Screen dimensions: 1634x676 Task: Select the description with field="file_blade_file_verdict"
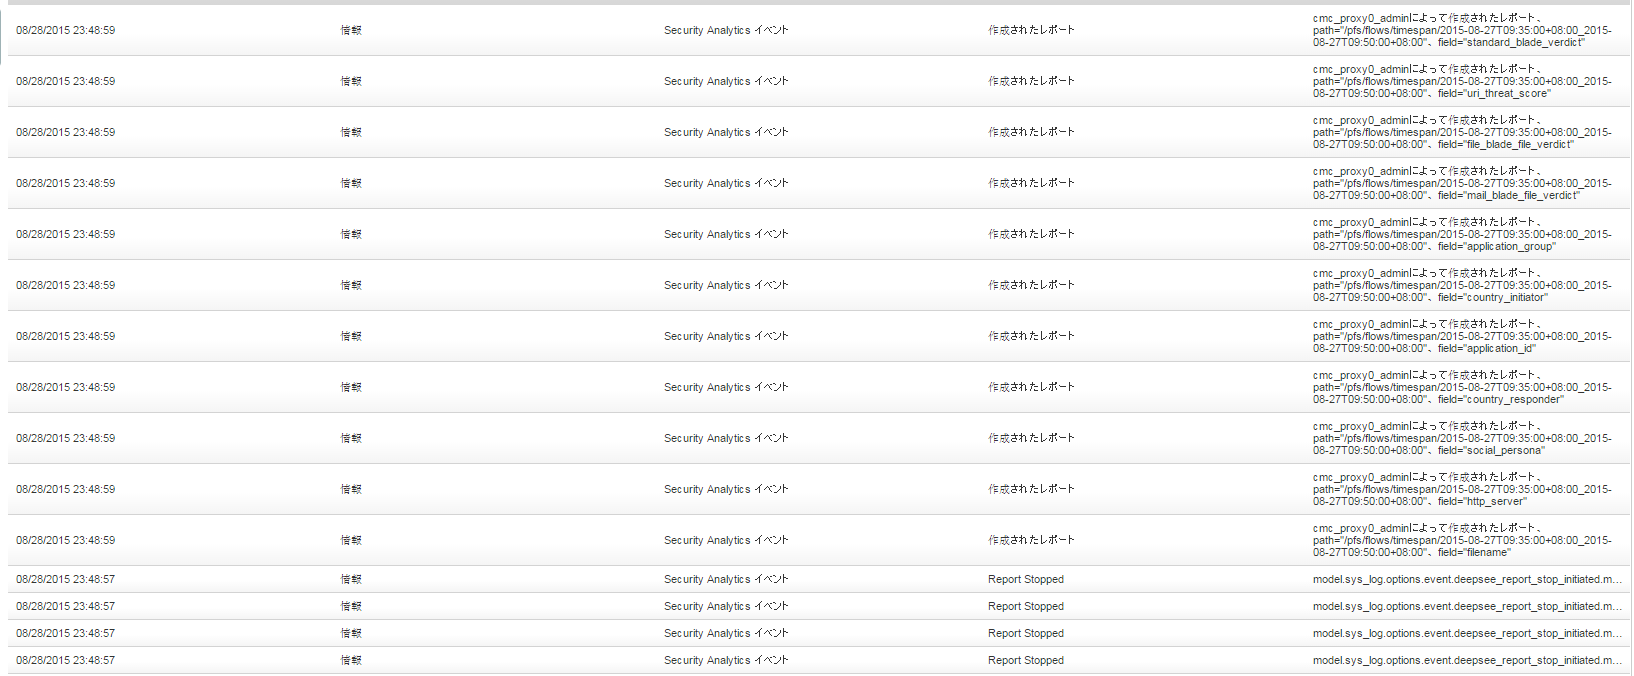[x=1462, y=132]
